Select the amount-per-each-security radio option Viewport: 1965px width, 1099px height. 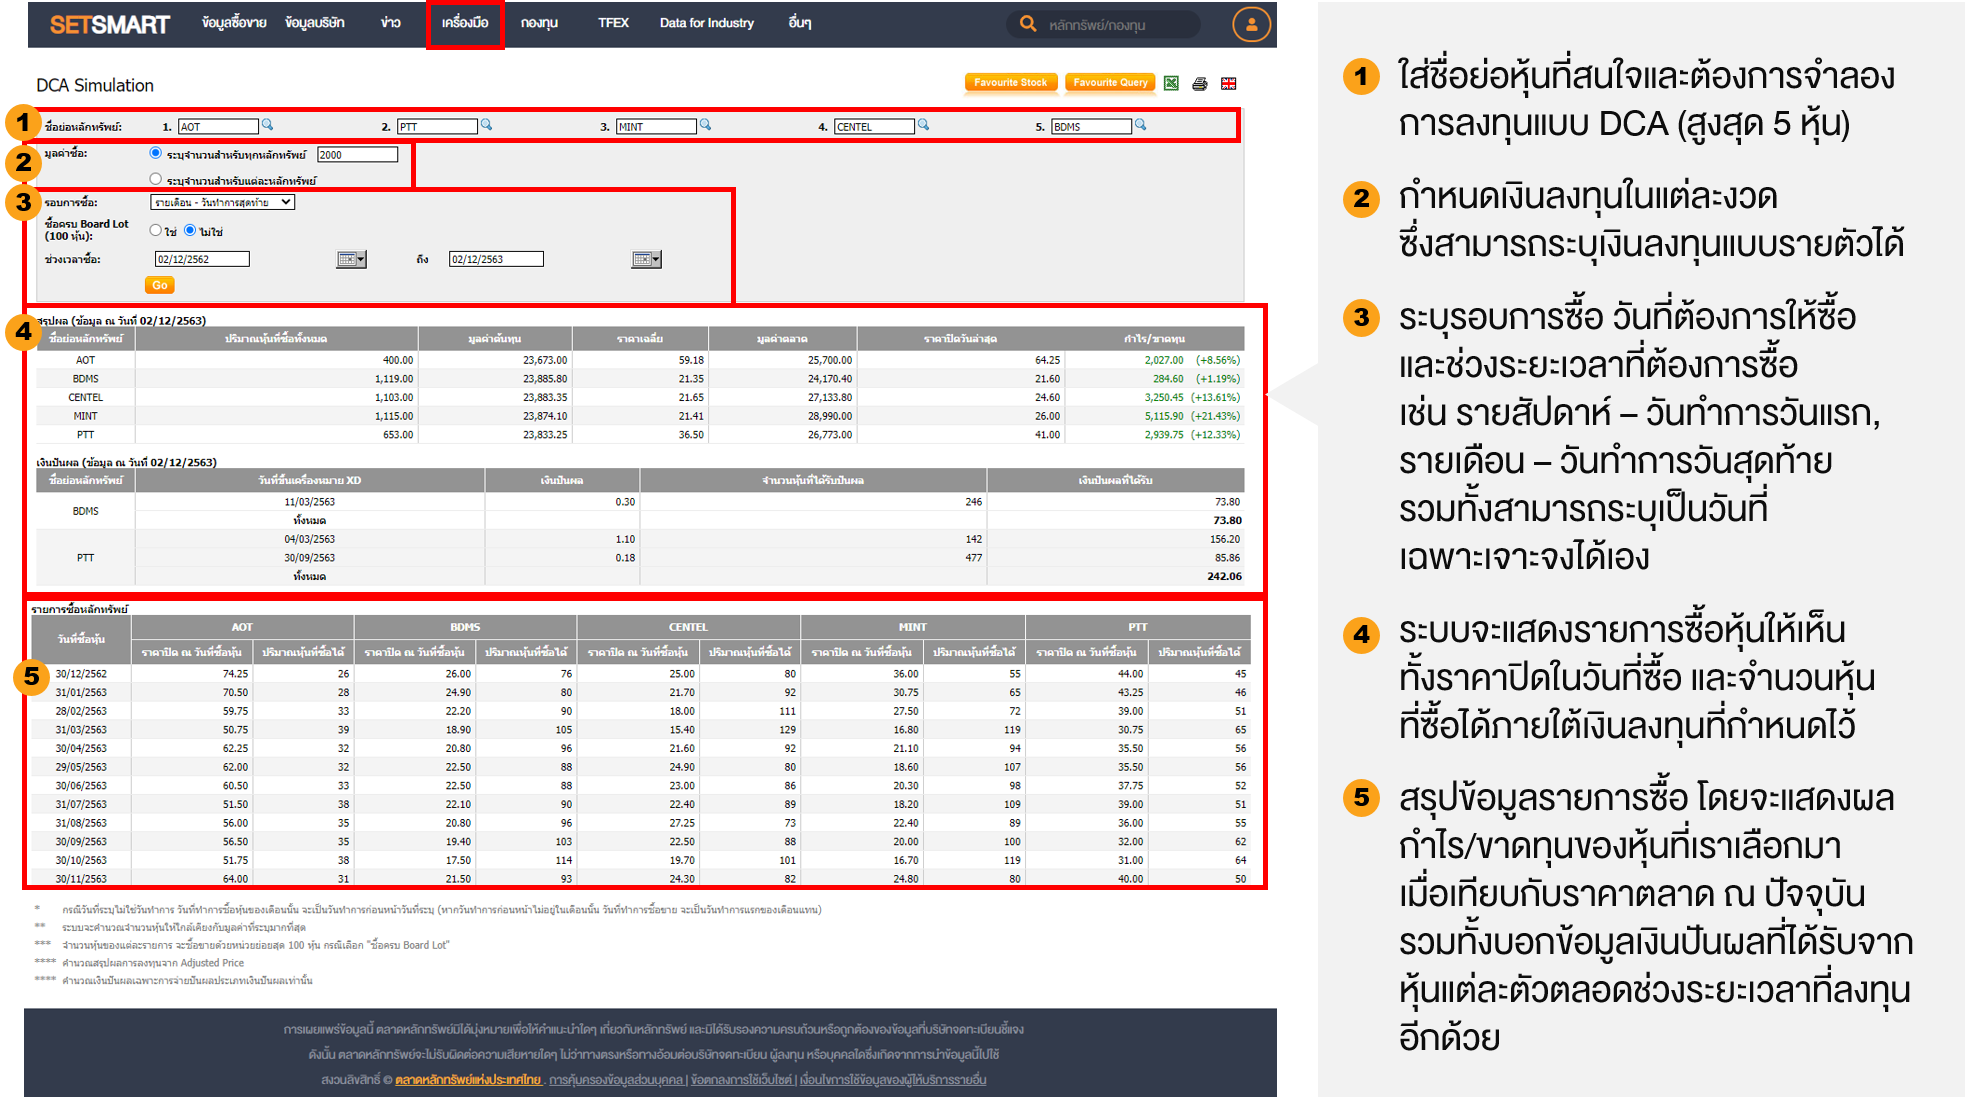(x=155, y=179)
